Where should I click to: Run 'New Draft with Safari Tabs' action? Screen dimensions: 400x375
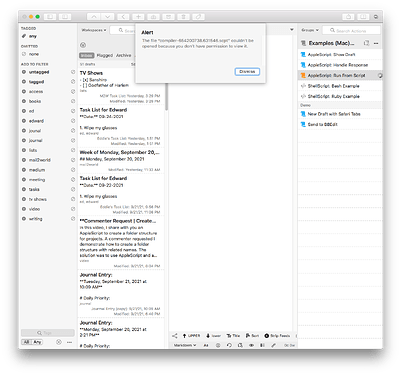(x=340, y=114)
